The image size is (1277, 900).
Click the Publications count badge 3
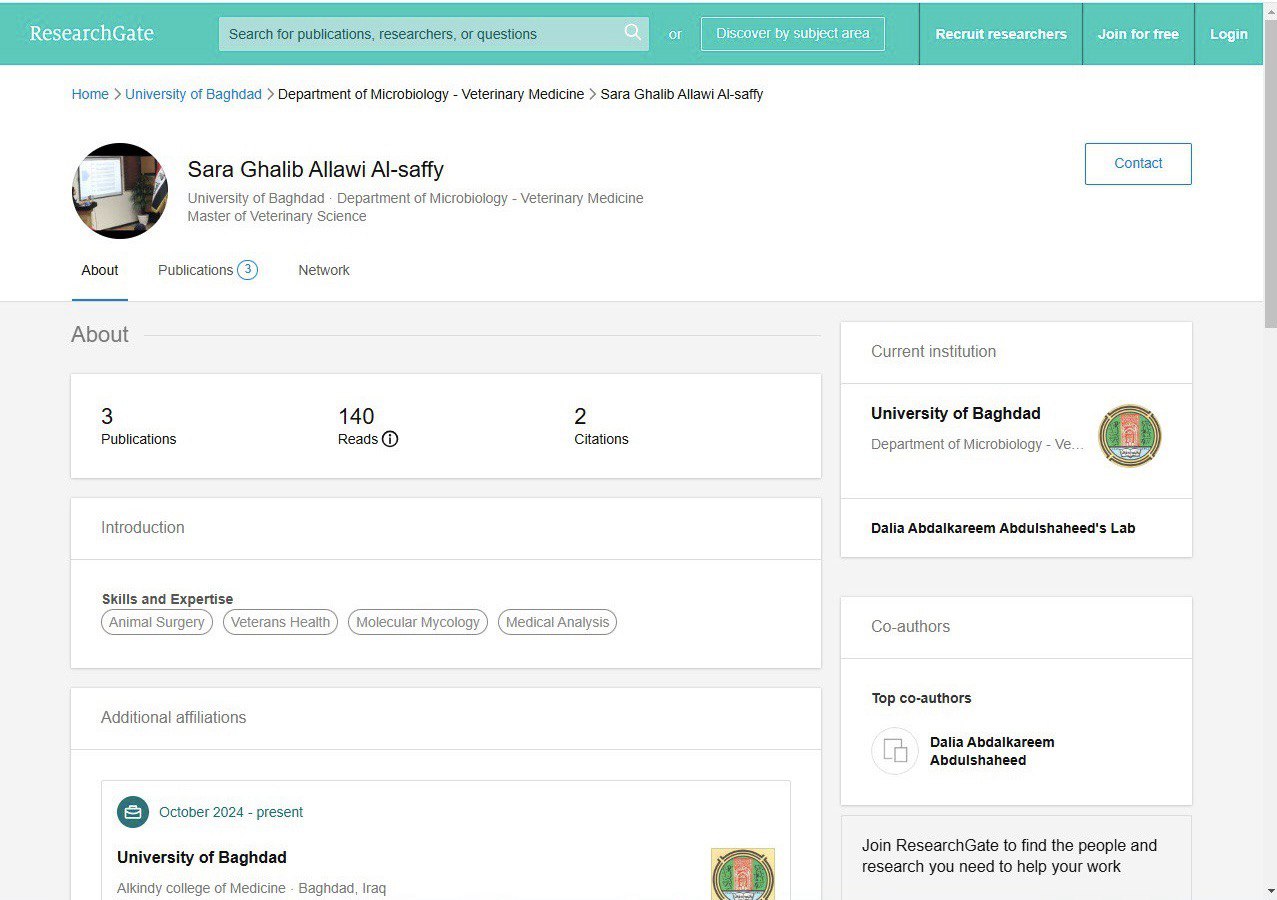pyautogui.click(x=247, y=270)
